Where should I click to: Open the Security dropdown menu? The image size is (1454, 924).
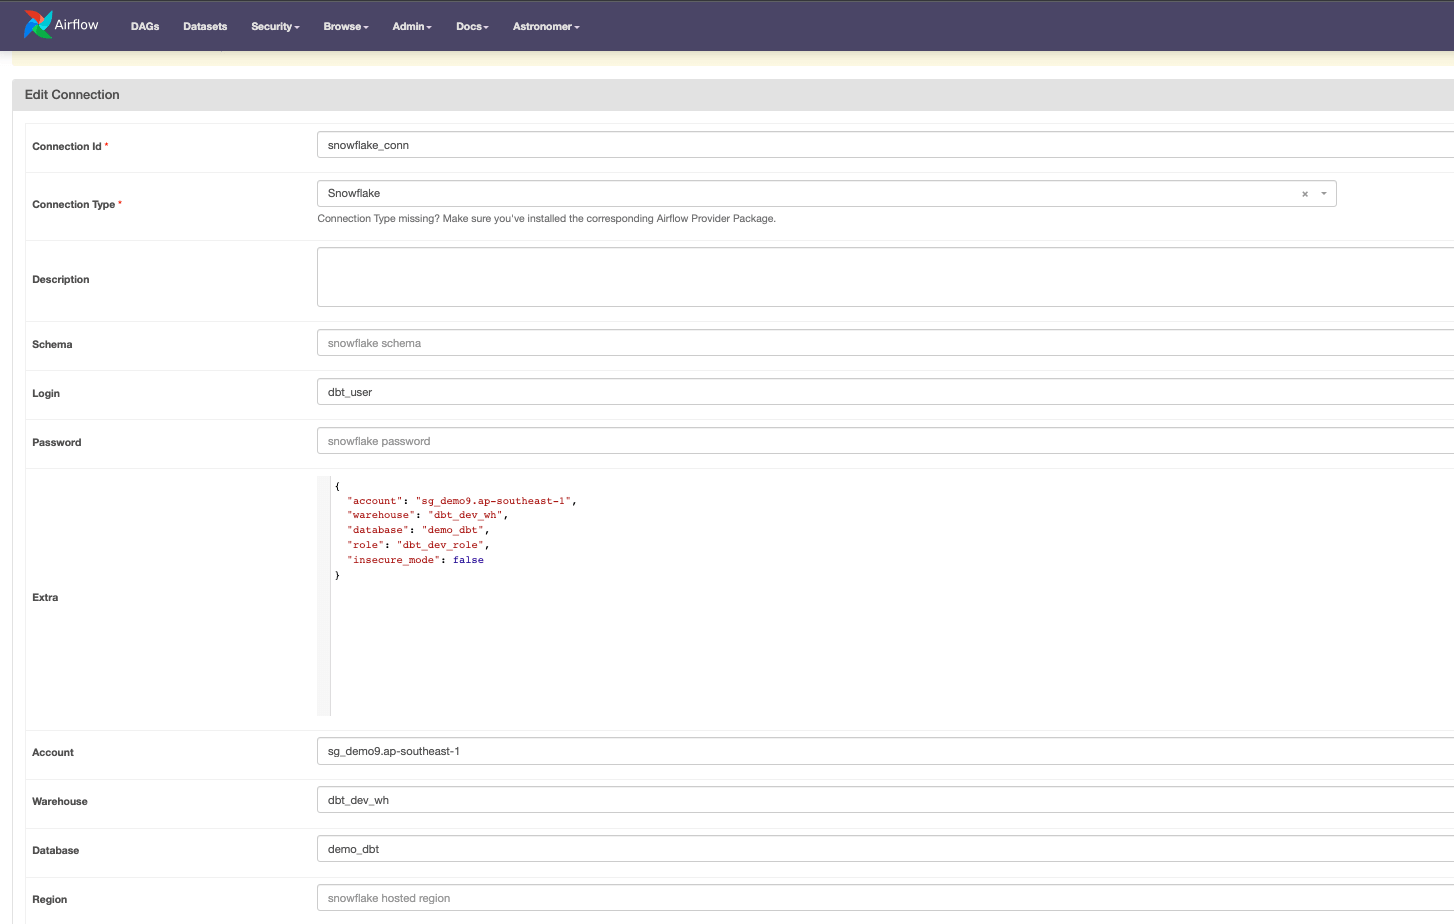(275, 27)
